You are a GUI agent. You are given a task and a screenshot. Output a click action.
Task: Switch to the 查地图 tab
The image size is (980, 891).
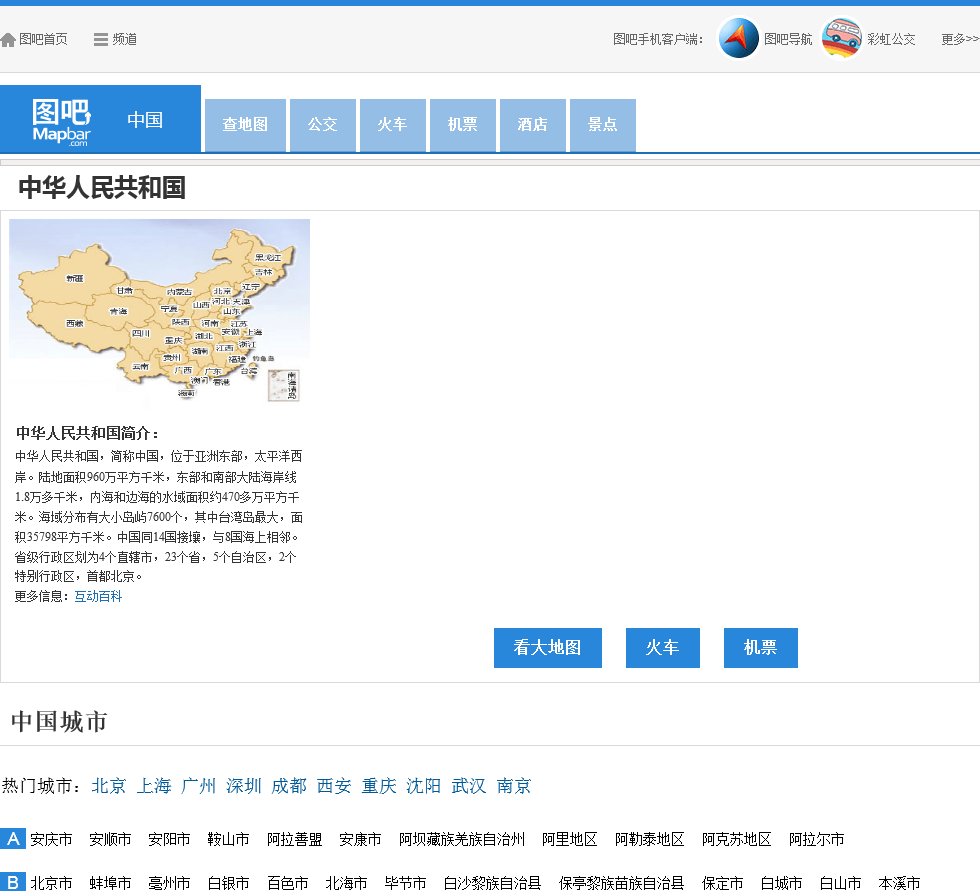pos(245,125)
